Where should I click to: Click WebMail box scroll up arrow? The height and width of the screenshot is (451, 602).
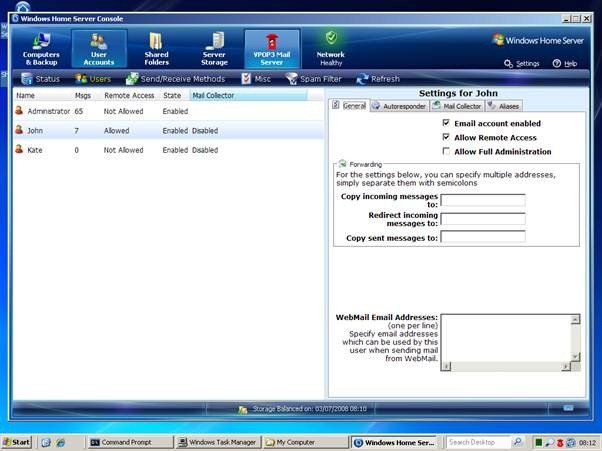(575, 319)
